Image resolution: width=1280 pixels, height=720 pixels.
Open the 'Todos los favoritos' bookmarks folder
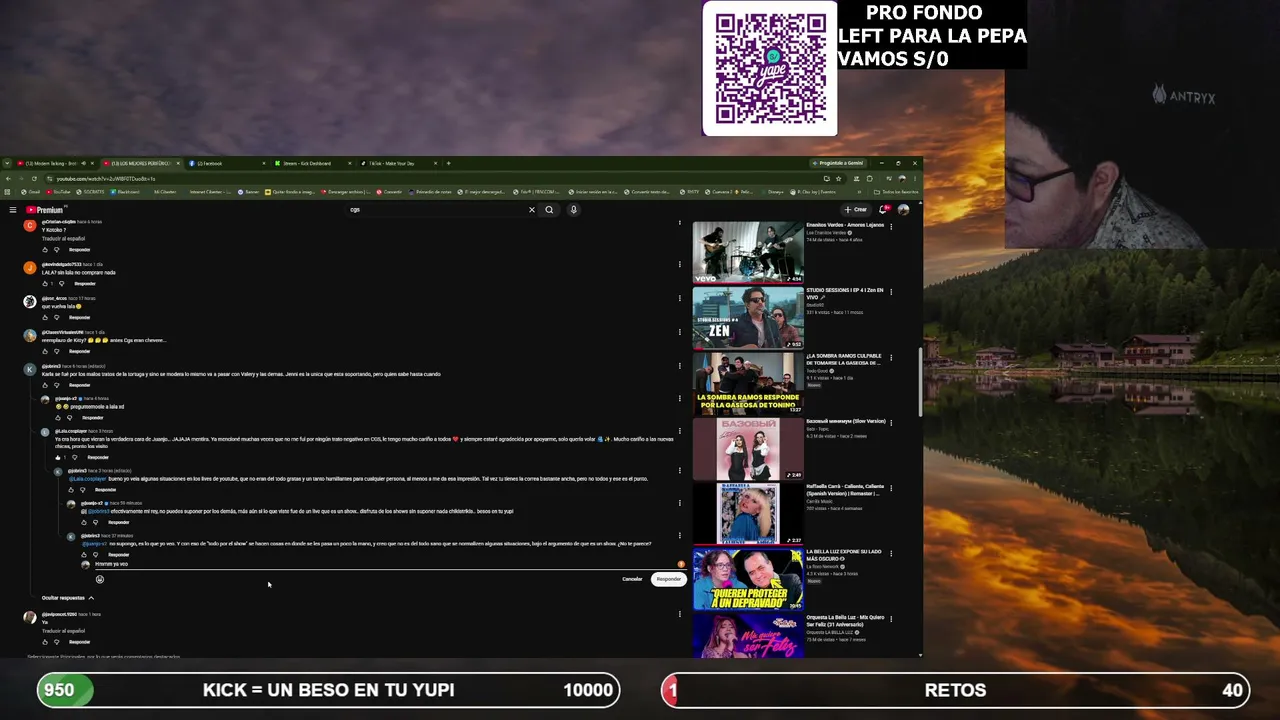click(x=896, y=192)
